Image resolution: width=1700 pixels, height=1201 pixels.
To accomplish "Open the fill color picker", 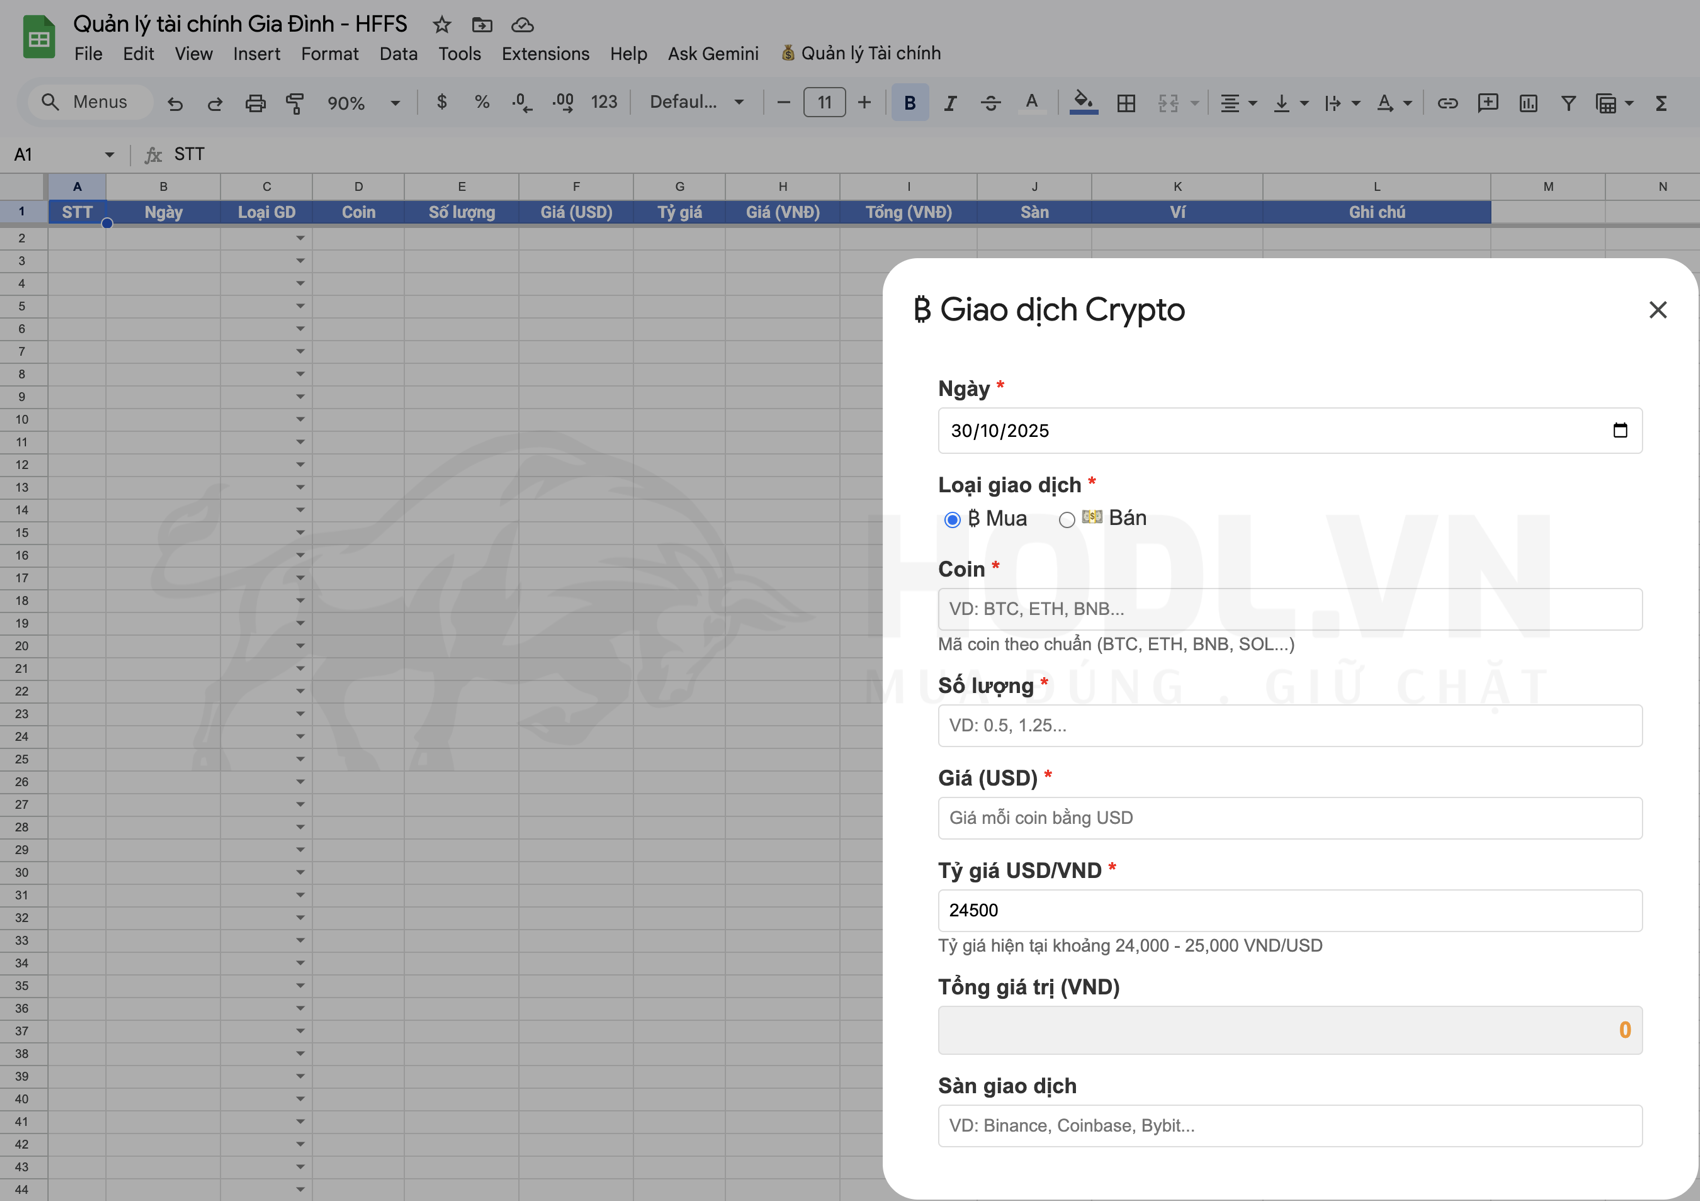I will (1083, 102).
